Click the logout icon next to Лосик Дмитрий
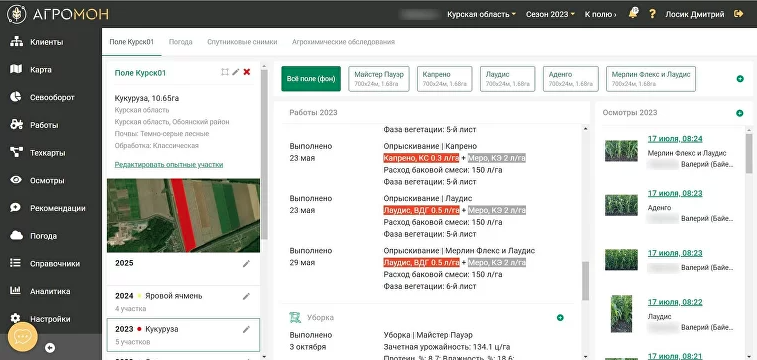The width and height of the screenshot is (757, 360). click(x=738, y=14)
